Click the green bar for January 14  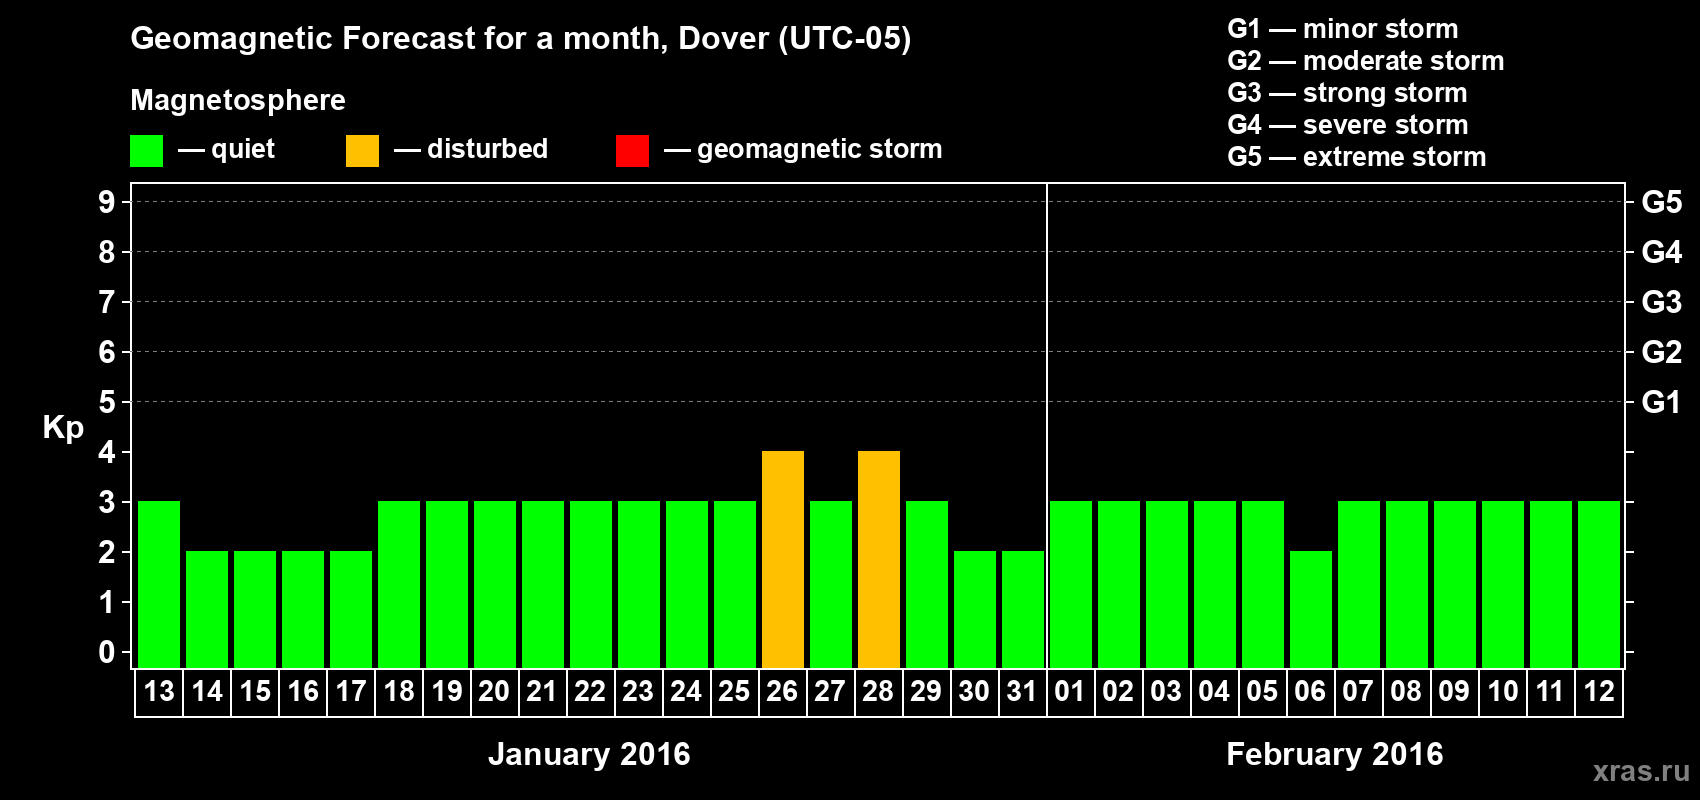(x=207, y=610)
